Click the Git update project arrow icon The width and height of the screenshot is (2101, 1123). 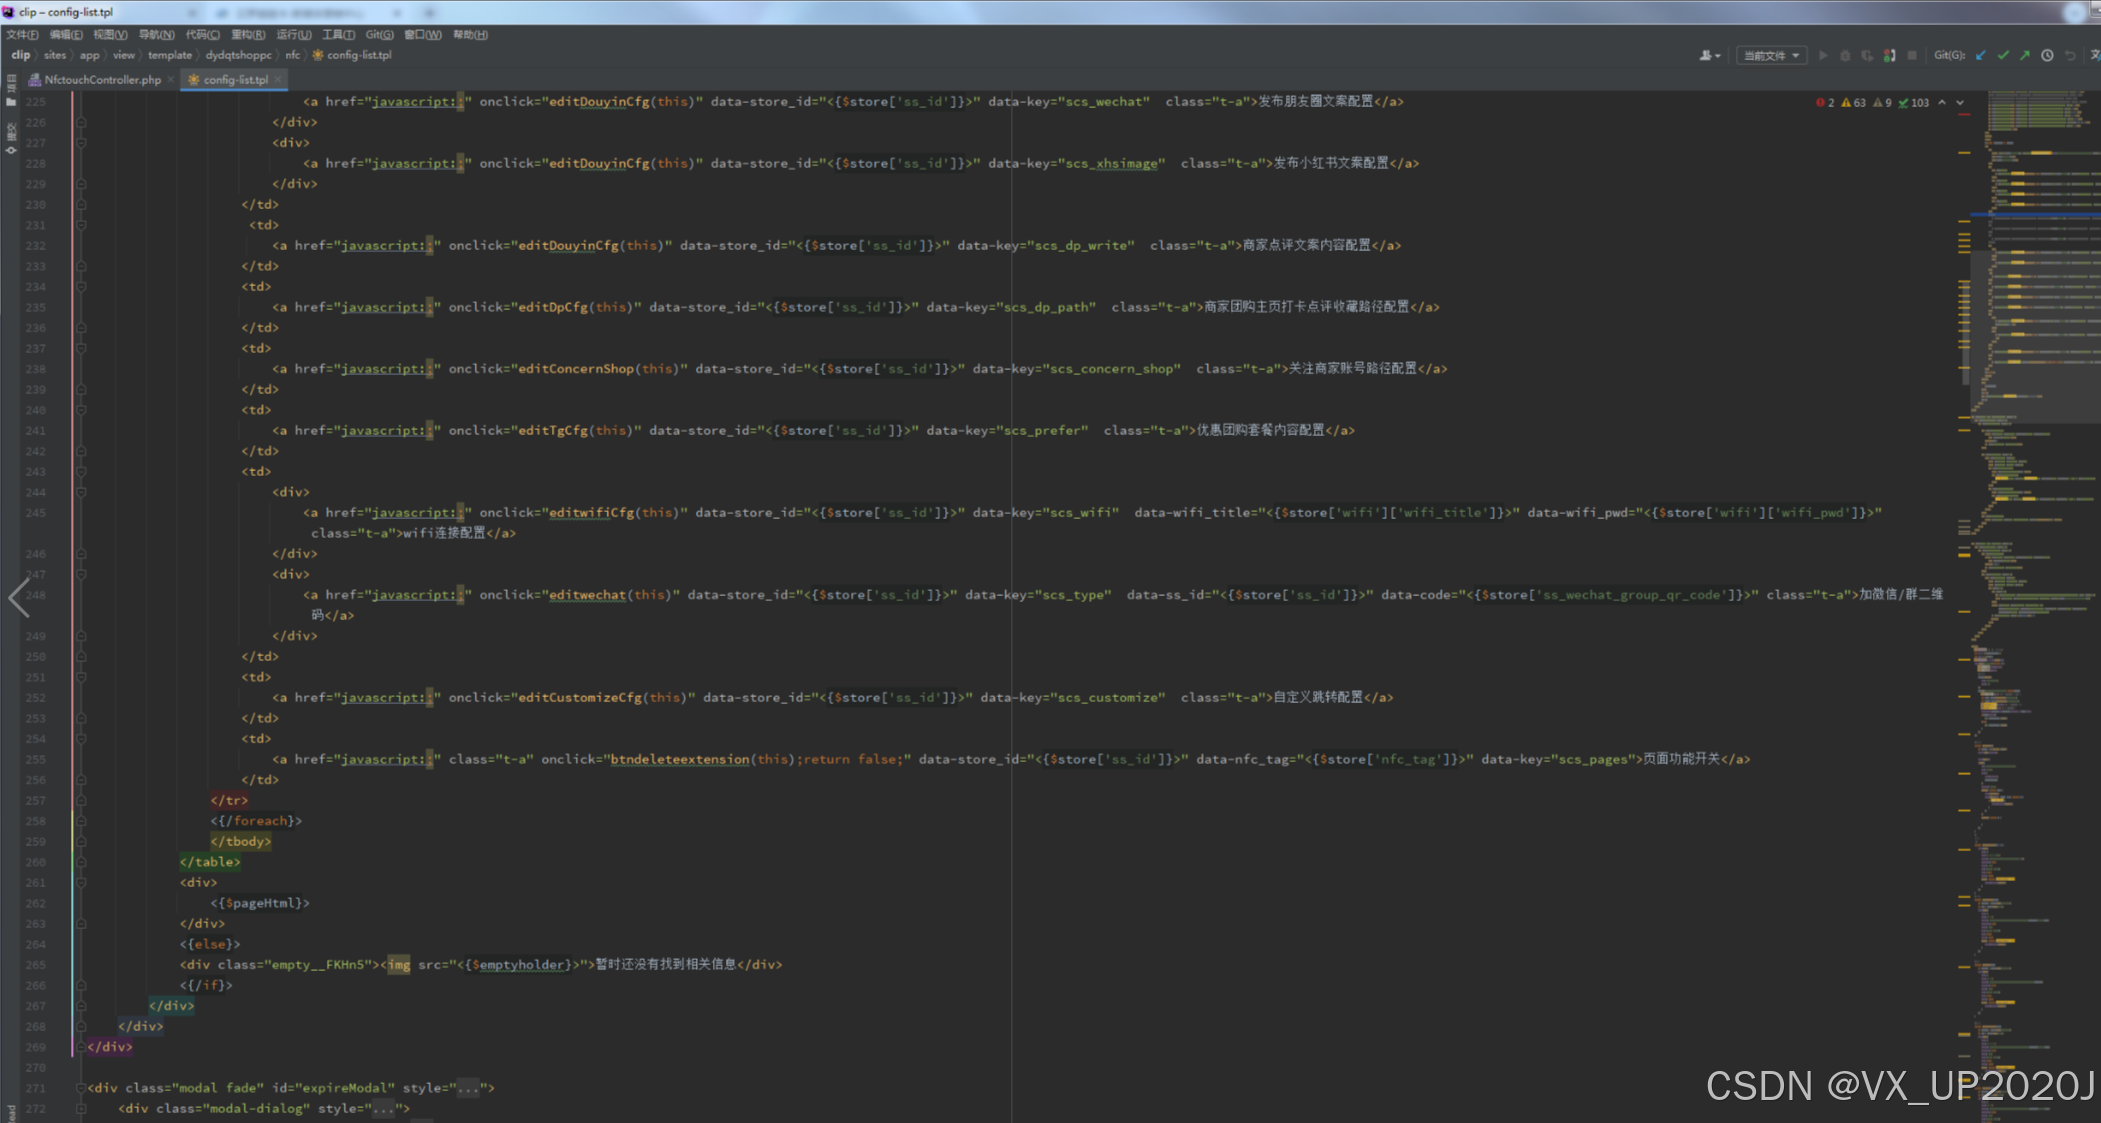[1981, 56]
